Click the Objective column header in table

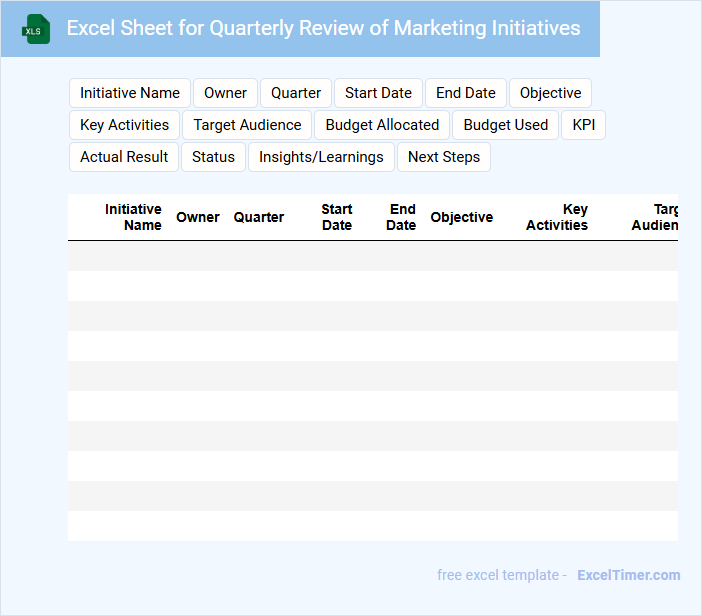coord(461,217)
